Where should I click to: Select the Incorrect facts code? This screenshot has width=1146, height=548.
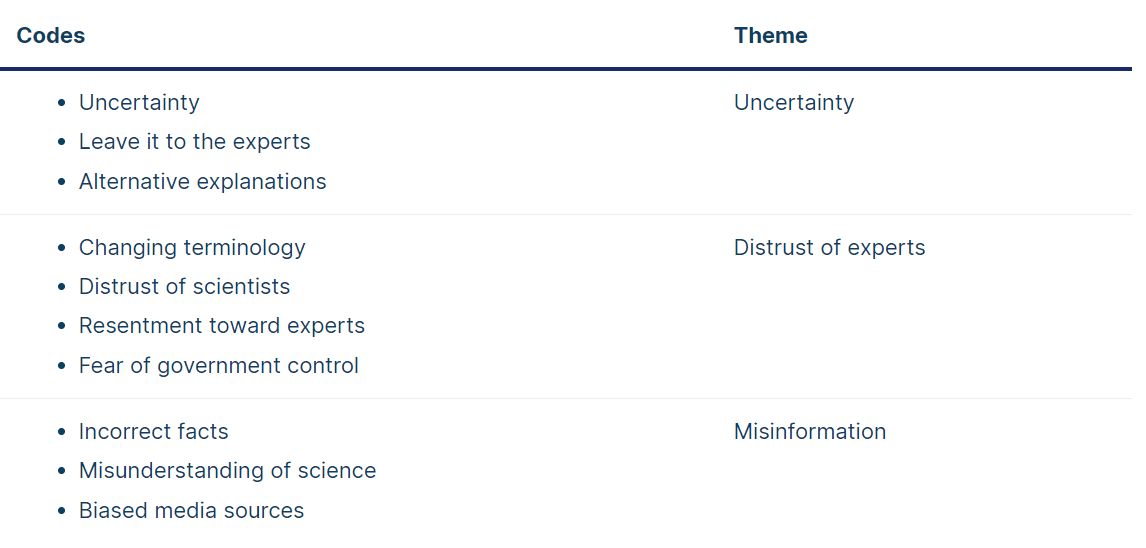[x=153, y=432]
